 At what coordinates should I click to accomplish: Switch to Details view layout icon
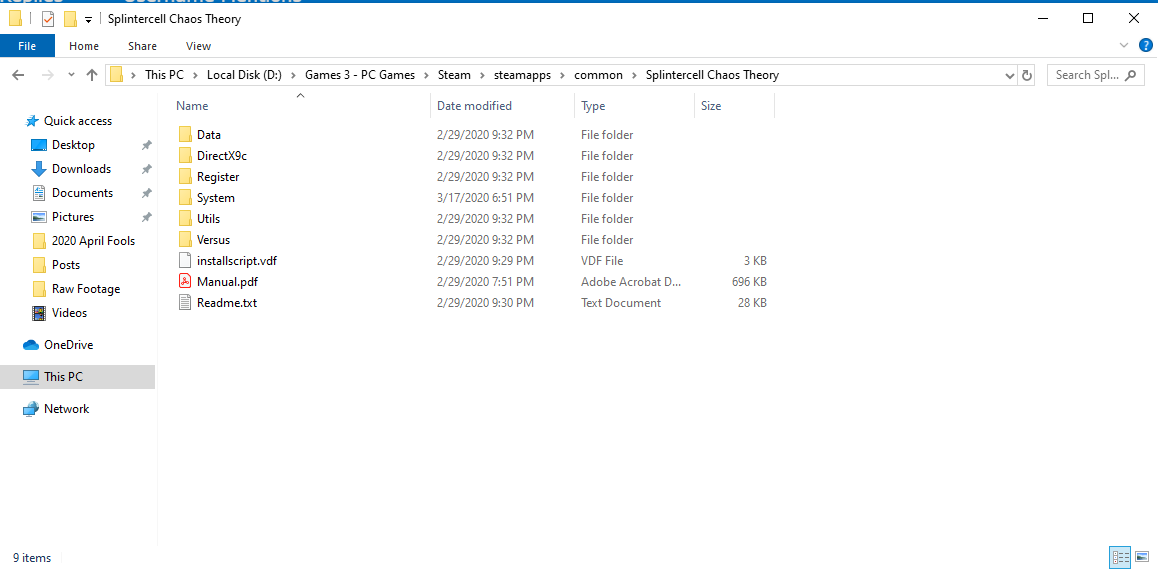click(x=1120, y=557)
